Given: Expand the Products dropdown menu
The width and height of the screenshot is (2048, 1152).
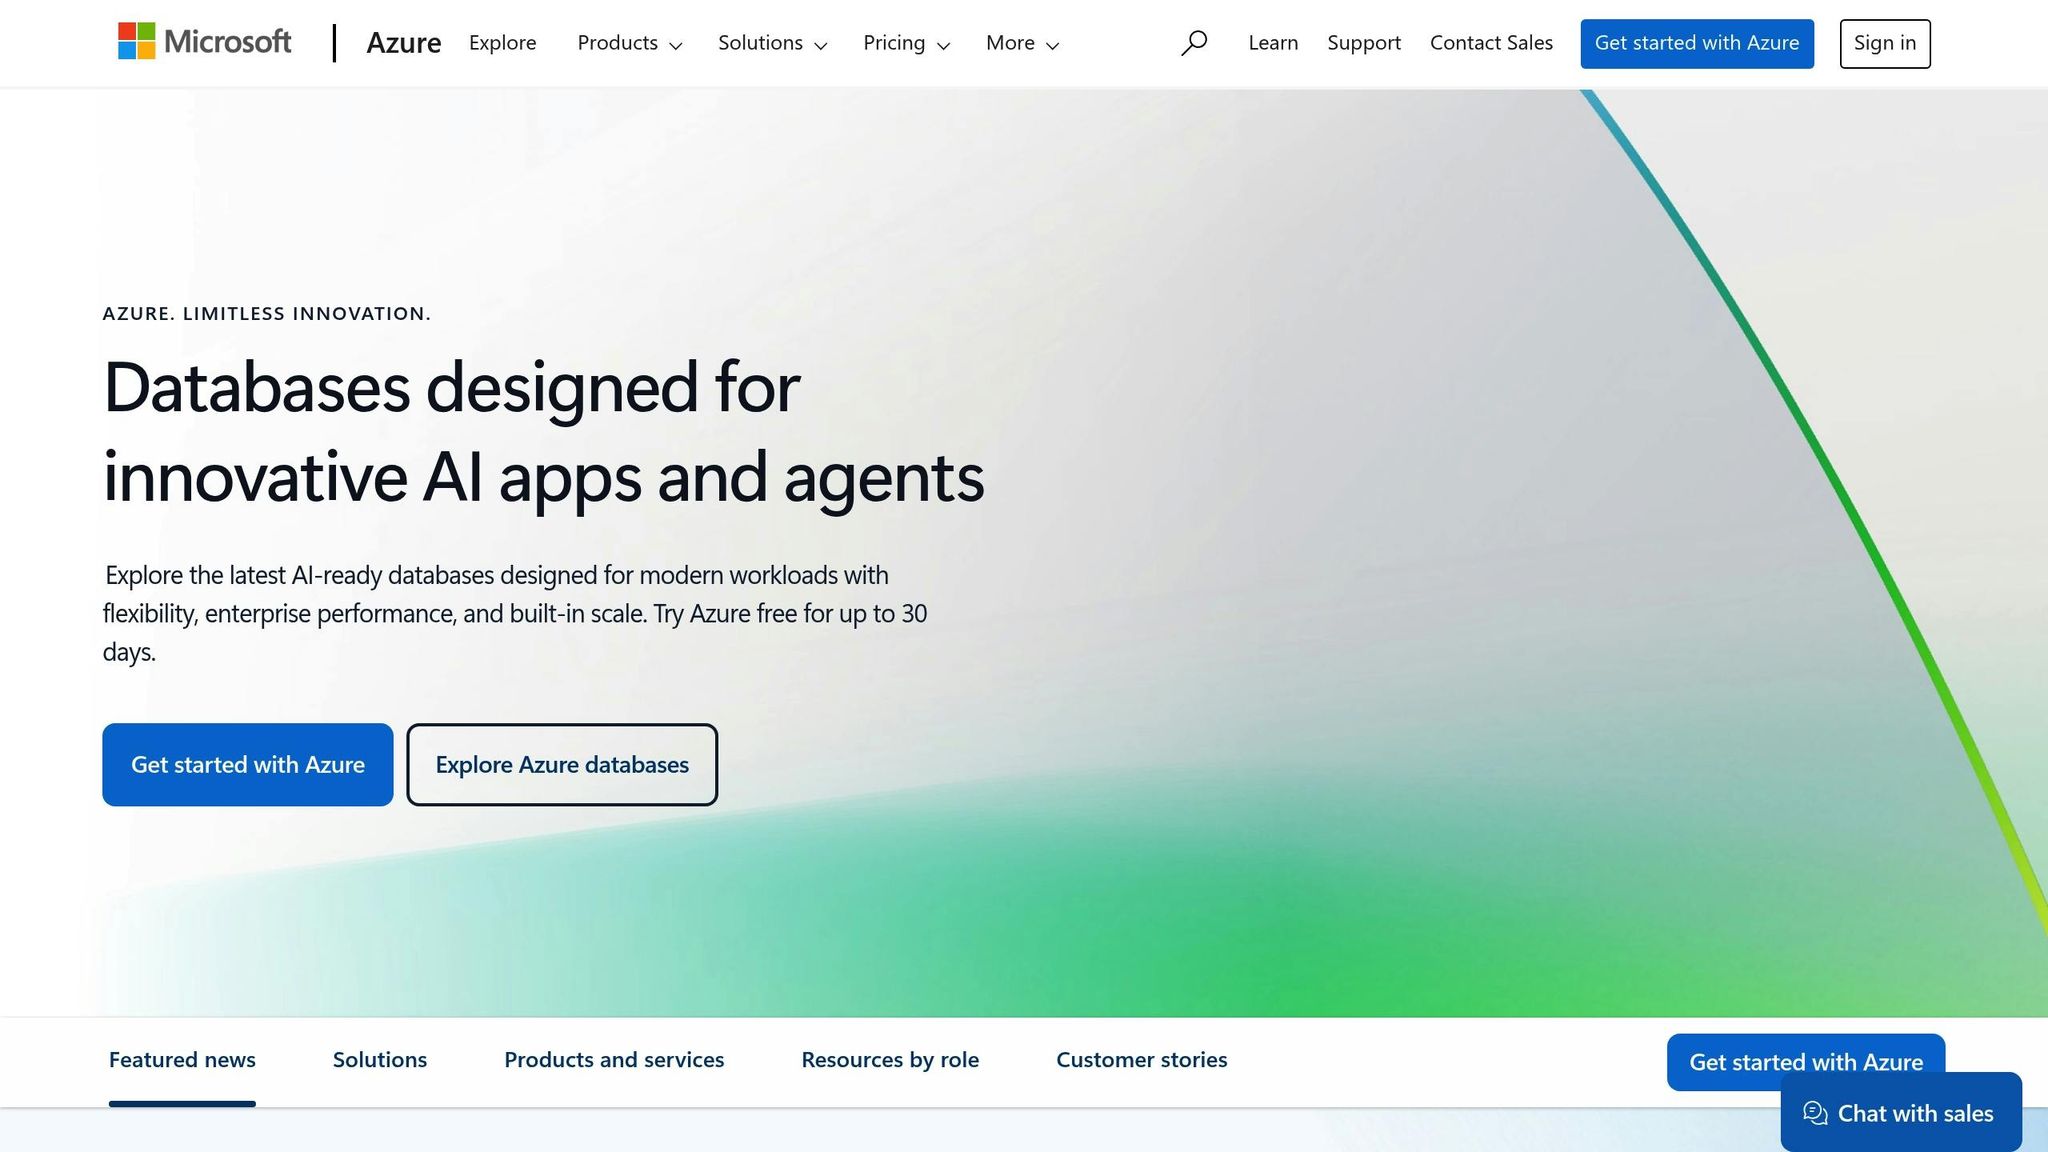Looking at the screenshot, I should (629, 43).
